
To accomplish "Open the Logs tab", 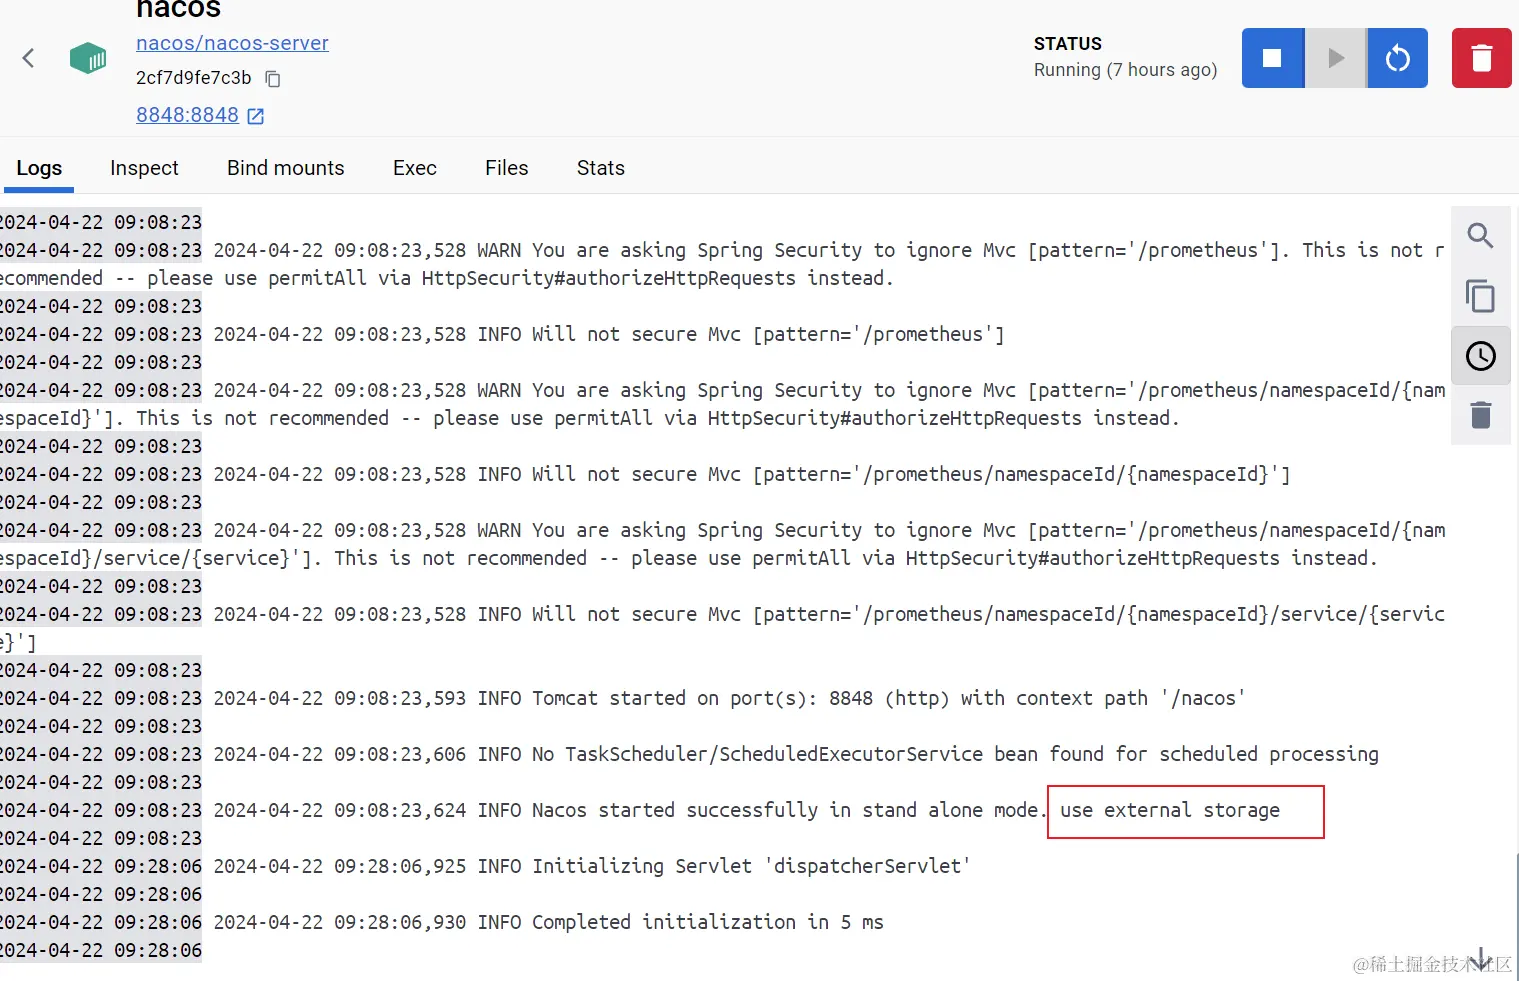I will 39,168.
